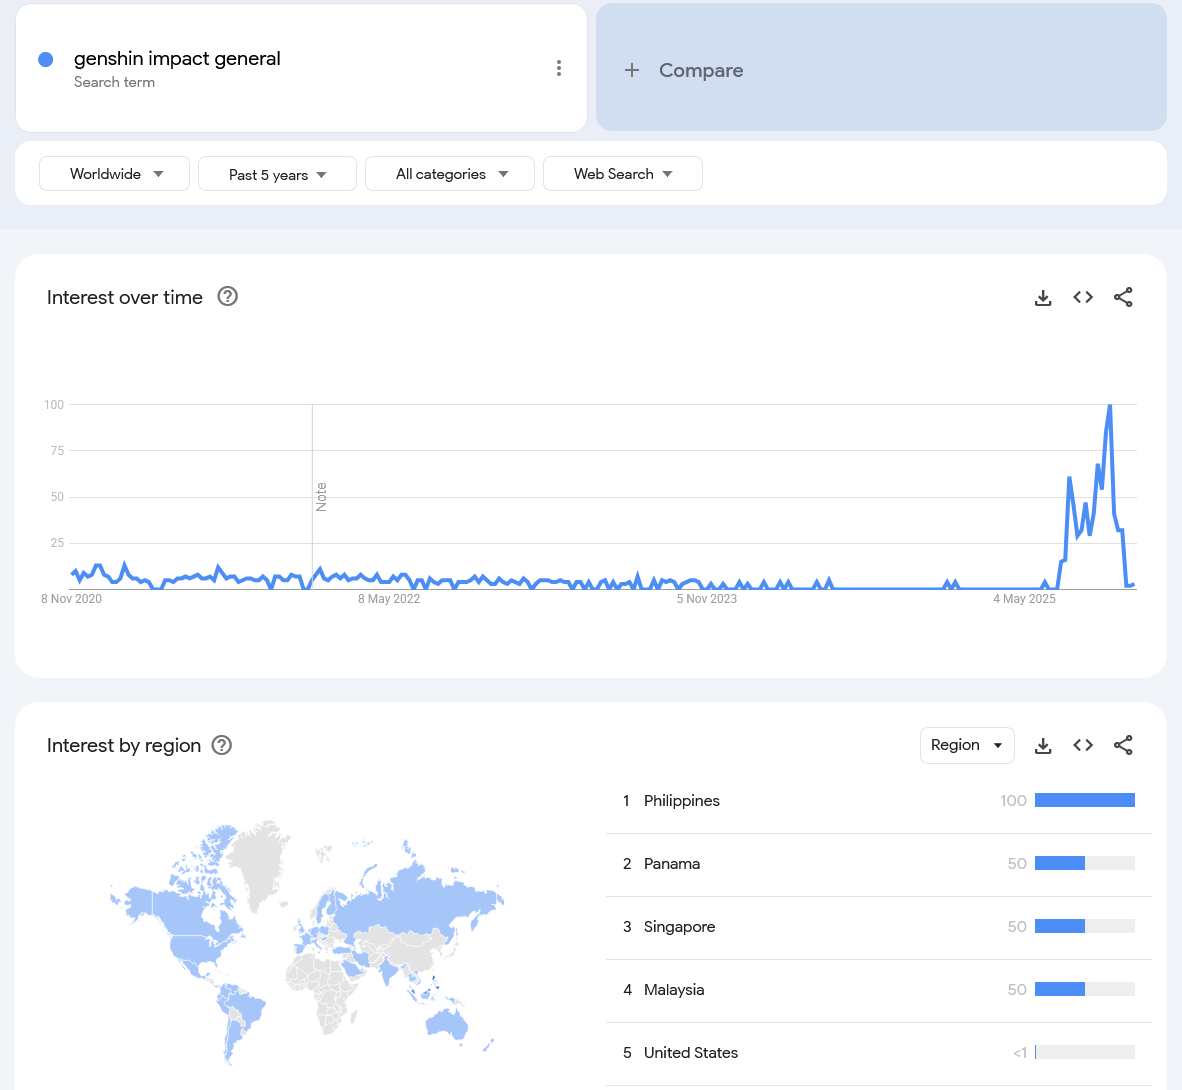Click United States value <1
Screen dimensions: 1182x1090
(1020, 1053)
